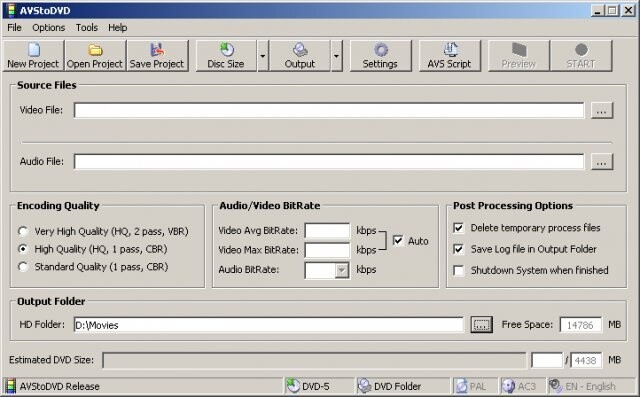Browse for a Video File
The width and height of the screenshot is (640, 397).
point(602,111)
